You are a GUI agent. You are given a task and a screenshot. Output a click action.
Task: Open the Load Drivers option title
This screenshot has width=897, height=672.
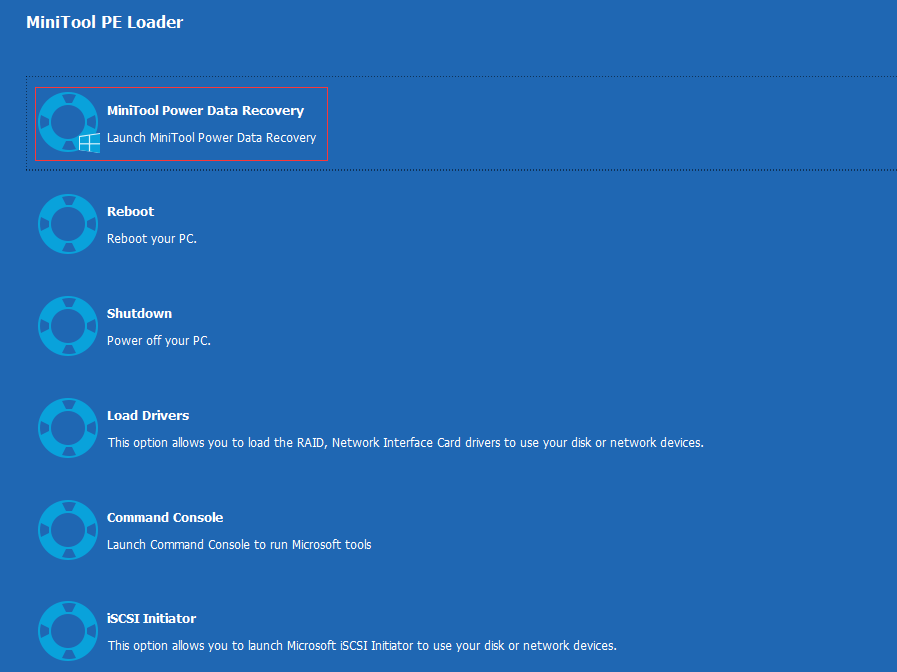pos(148,415)
